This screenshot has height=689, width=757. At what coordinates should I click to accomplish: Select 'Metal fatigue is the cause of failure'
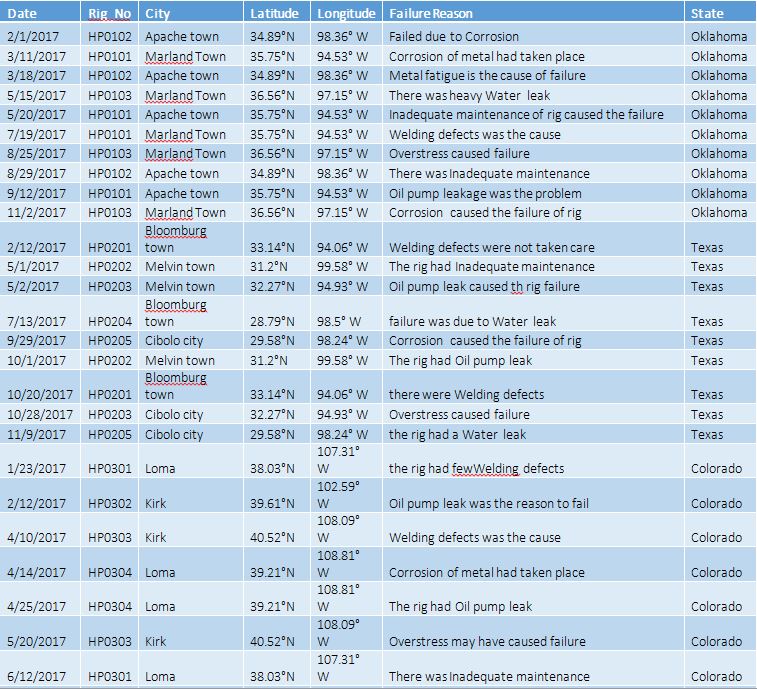click(533, 75)
